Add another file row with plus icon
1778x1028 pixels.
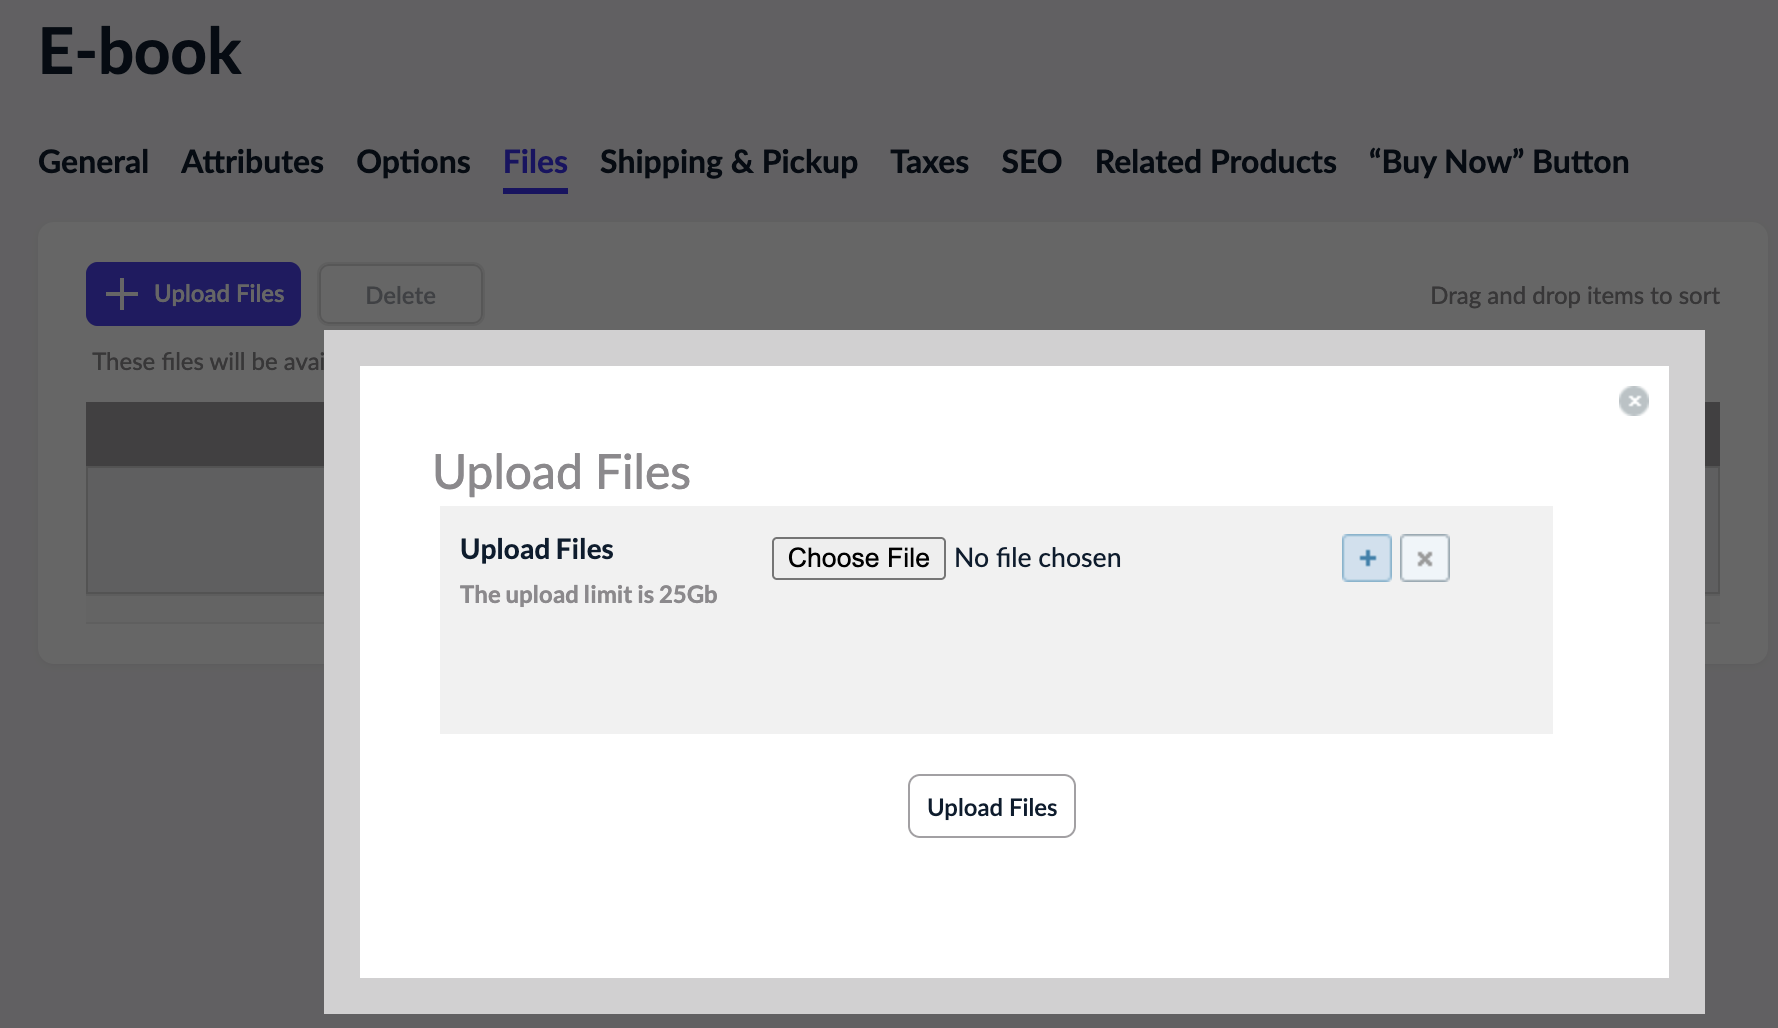pos(1366,558)
